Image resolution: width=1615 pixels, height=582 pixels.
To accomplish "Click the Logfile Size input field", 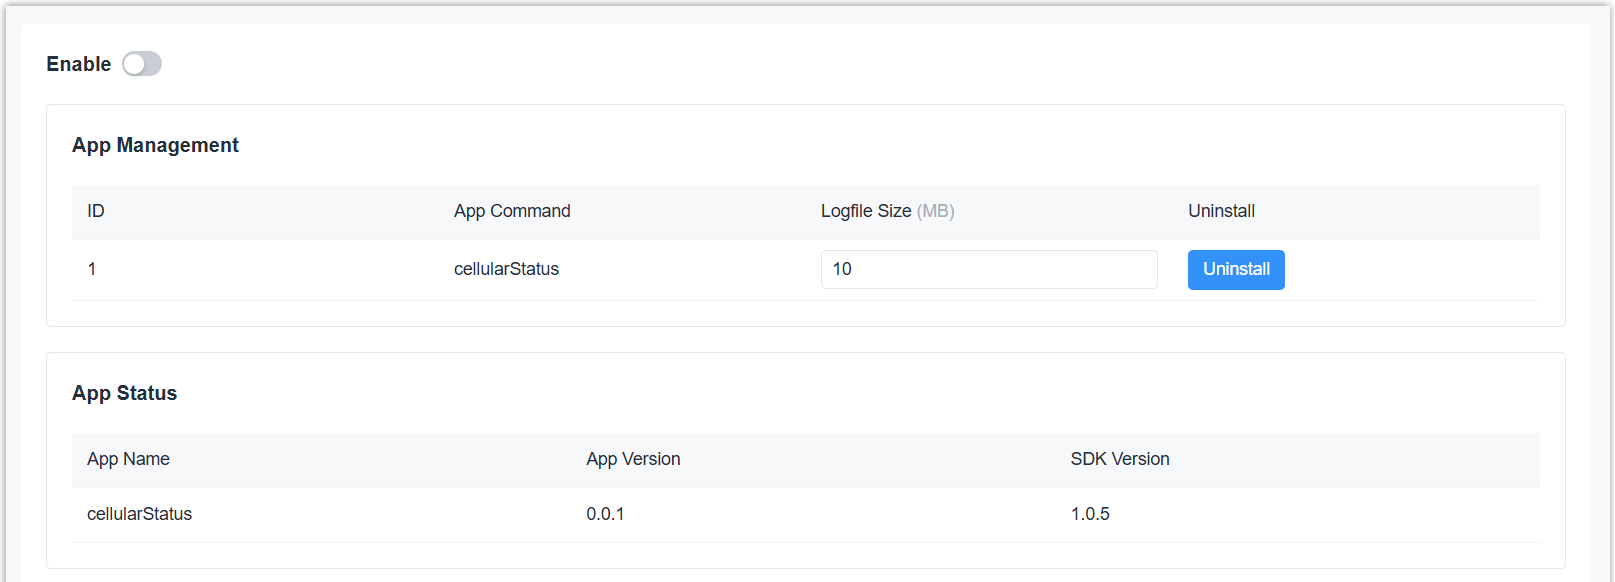I will pyautogui.click(x=988, y=269).
